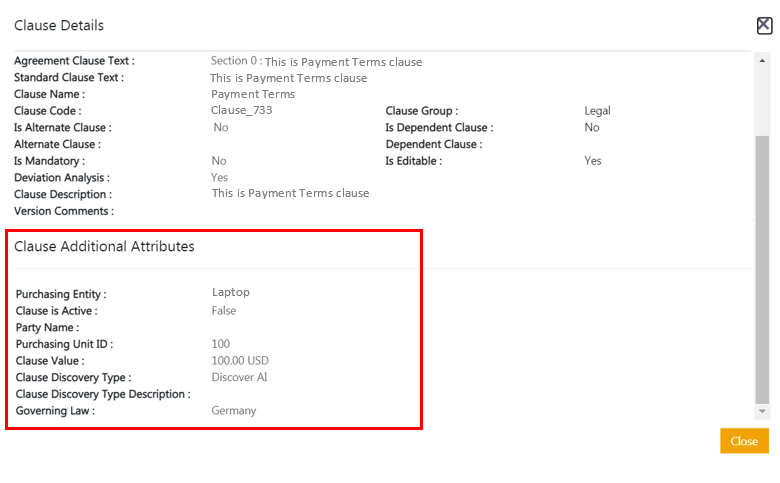Select the Payment Terms clause name value
Screen dimensions: 780x483
point(253,95)
